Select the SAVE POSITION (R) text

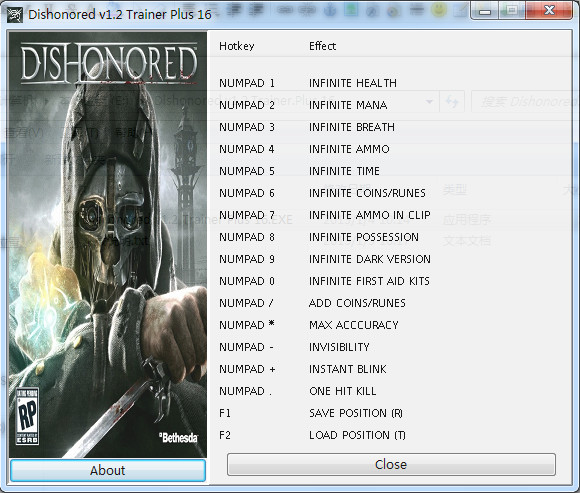click(356, 413)
